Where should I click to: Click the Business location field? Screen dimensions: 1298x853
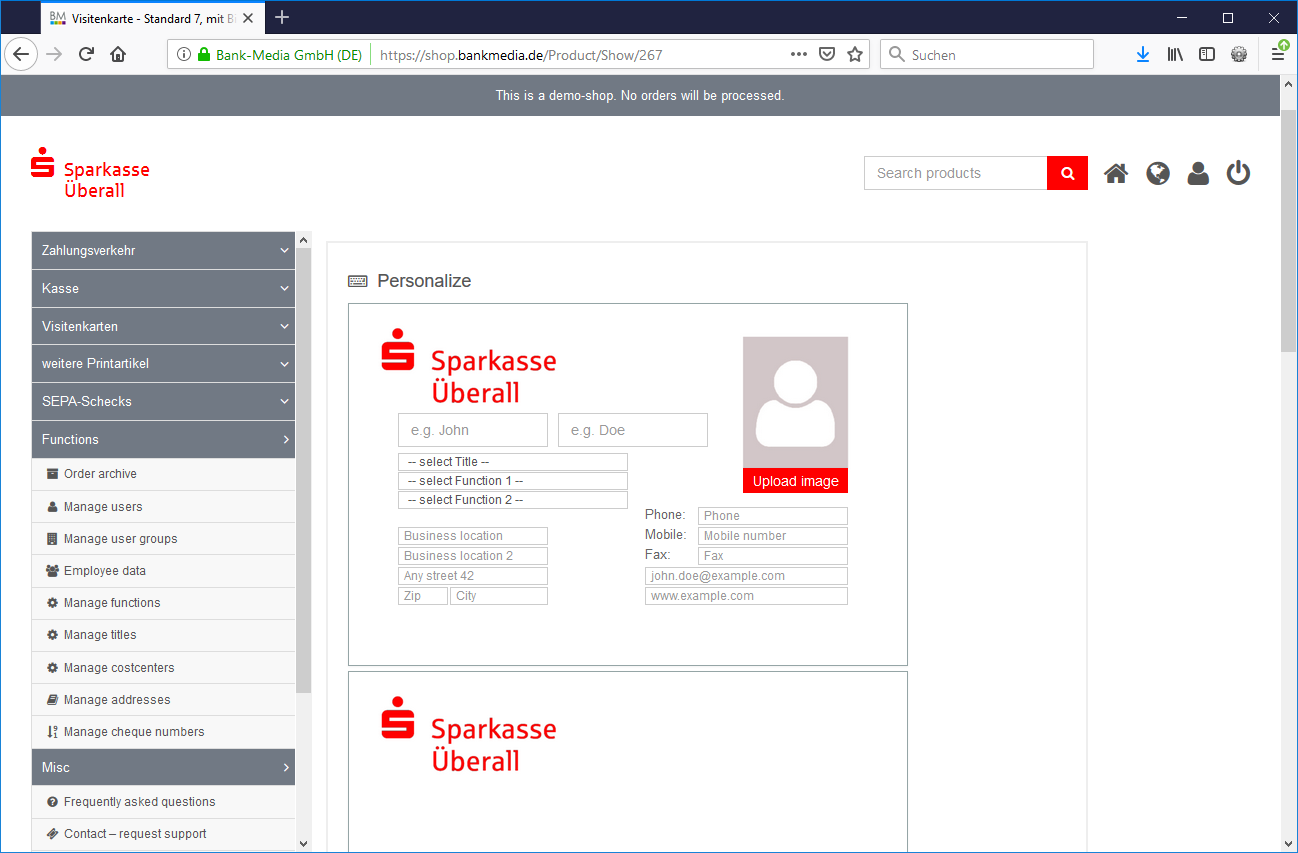pyautogui.click(x=473, y=536)
